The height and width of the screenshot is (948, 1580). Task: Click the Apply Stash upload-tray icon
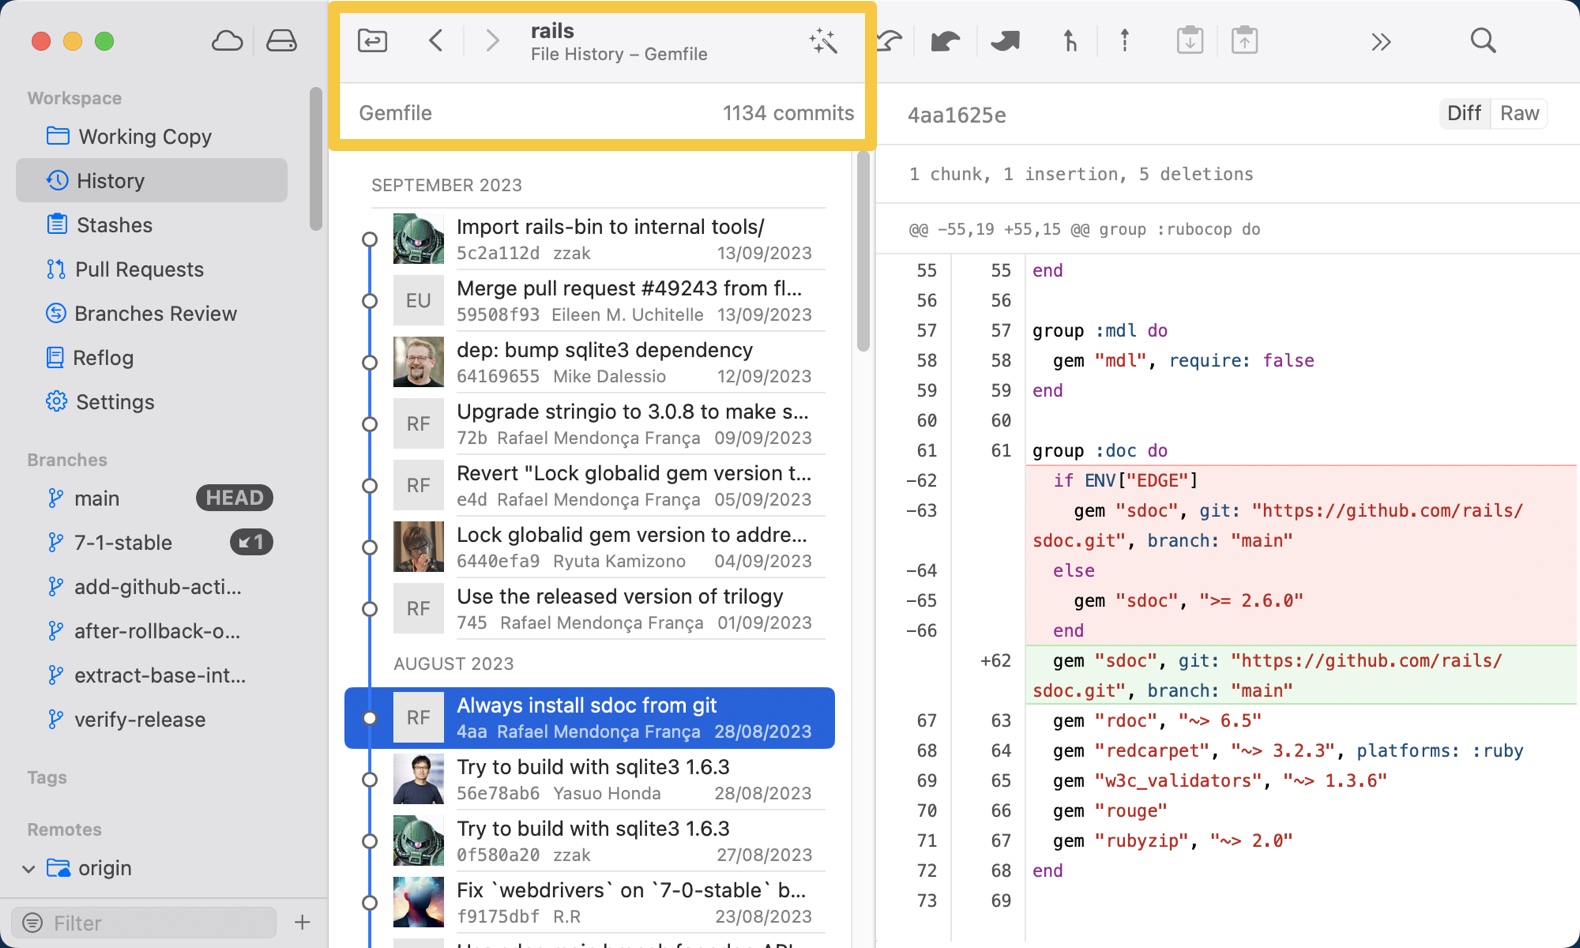point(1244,41)
